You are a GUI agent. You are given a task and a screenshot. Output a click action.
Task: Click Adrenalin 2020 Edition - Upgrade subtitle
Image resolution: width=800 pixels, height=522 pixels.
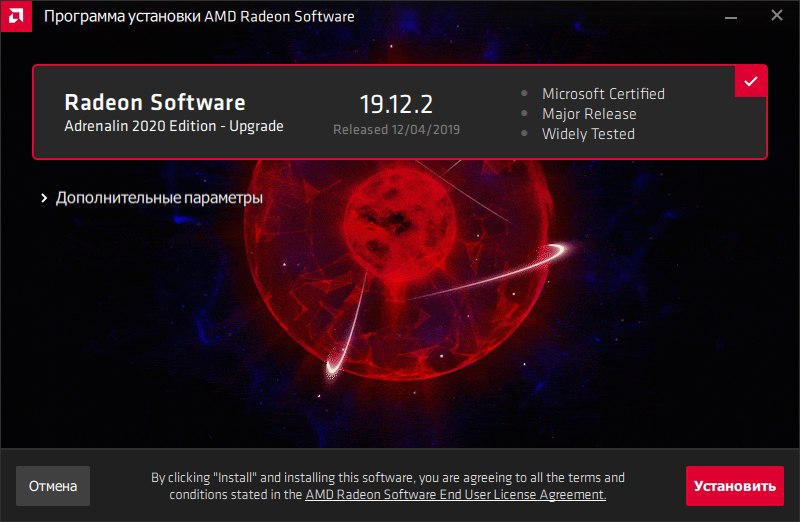pos(174,126)
